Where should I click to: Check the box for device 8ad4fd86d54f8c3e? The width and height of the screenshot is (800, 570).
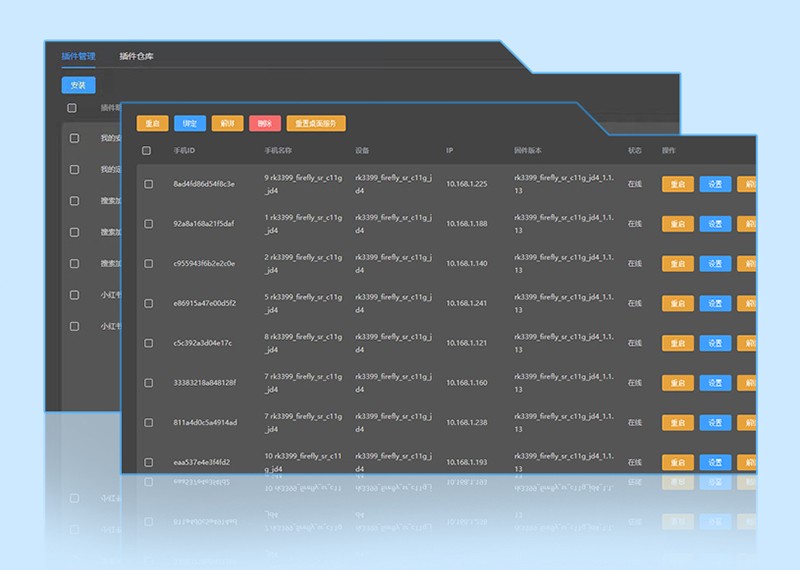[x=148, y=184]
